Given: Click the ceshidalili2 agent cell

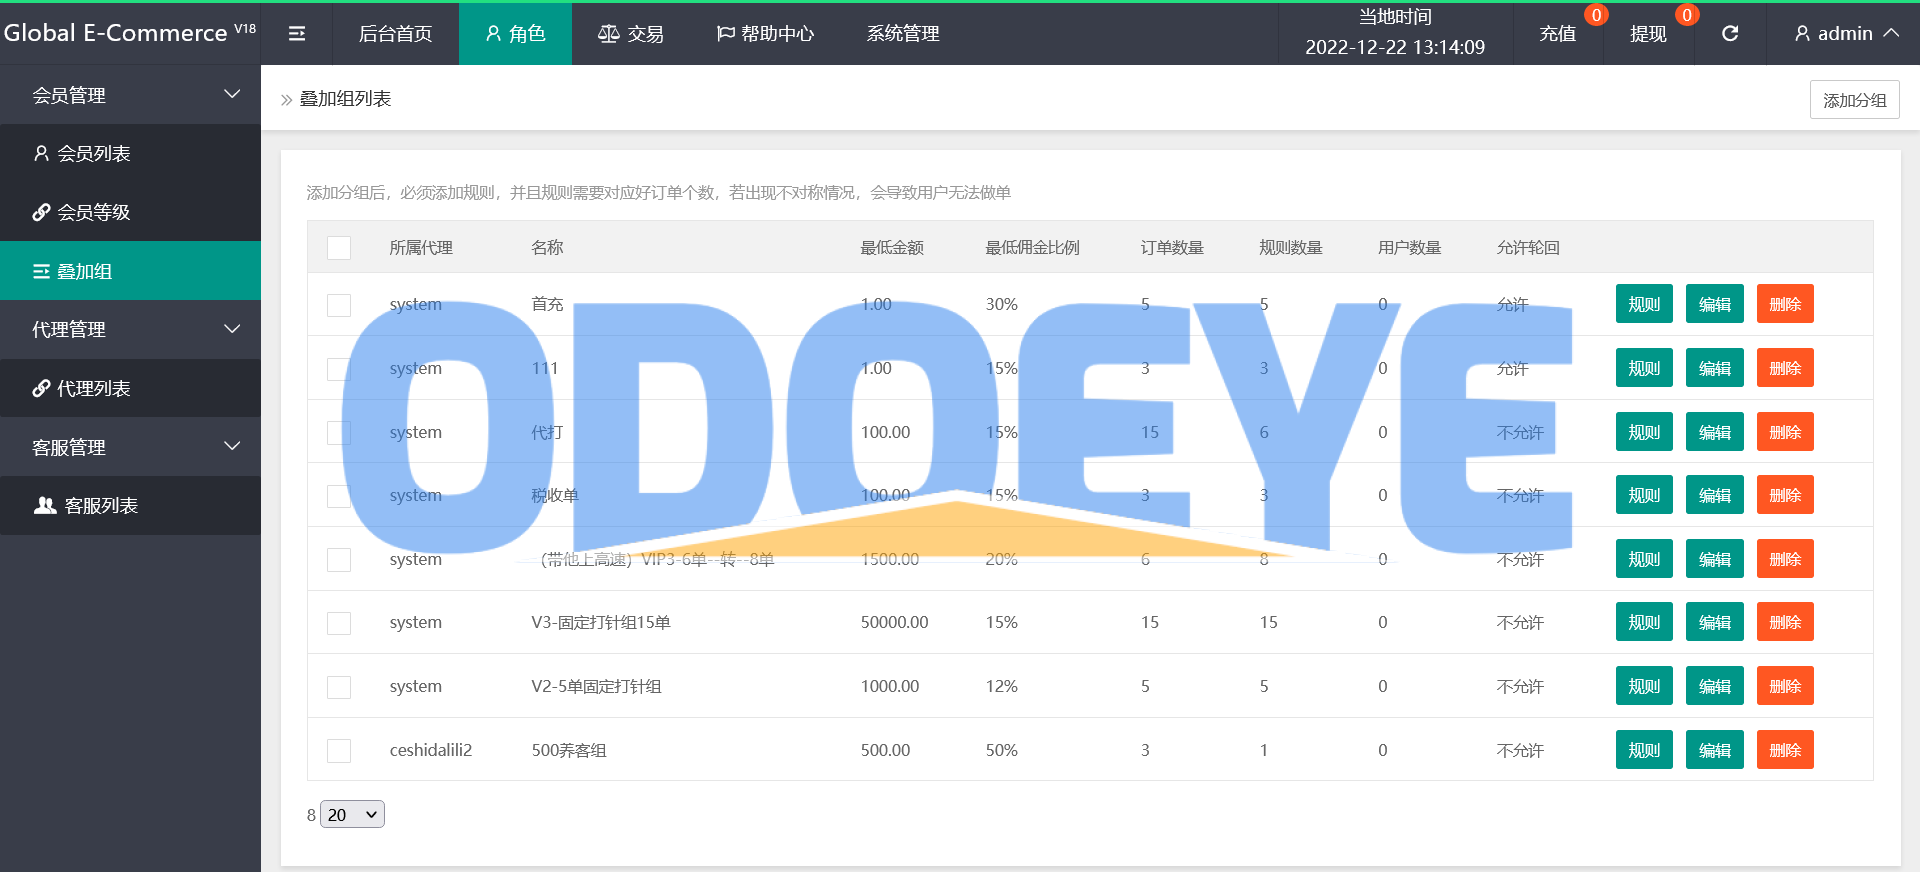Looking at the screenshot, I should 431,750.
